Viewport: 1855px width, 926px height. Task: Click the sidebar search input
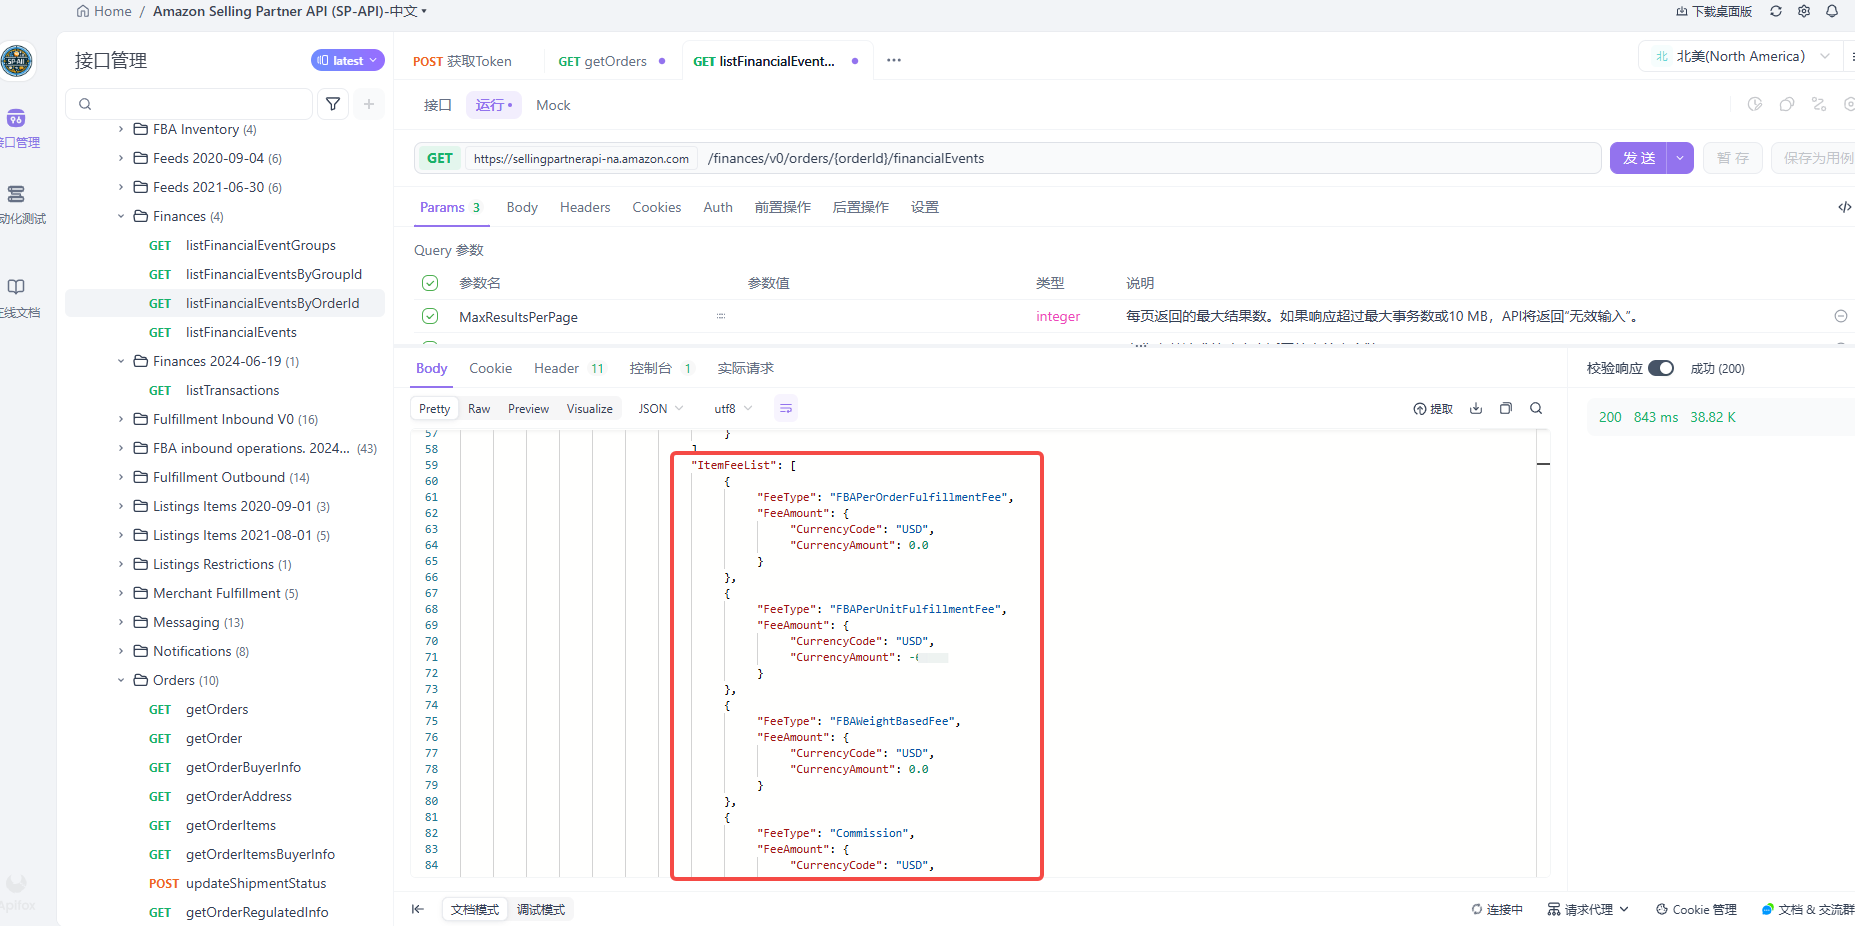click(x=190, y=104)
